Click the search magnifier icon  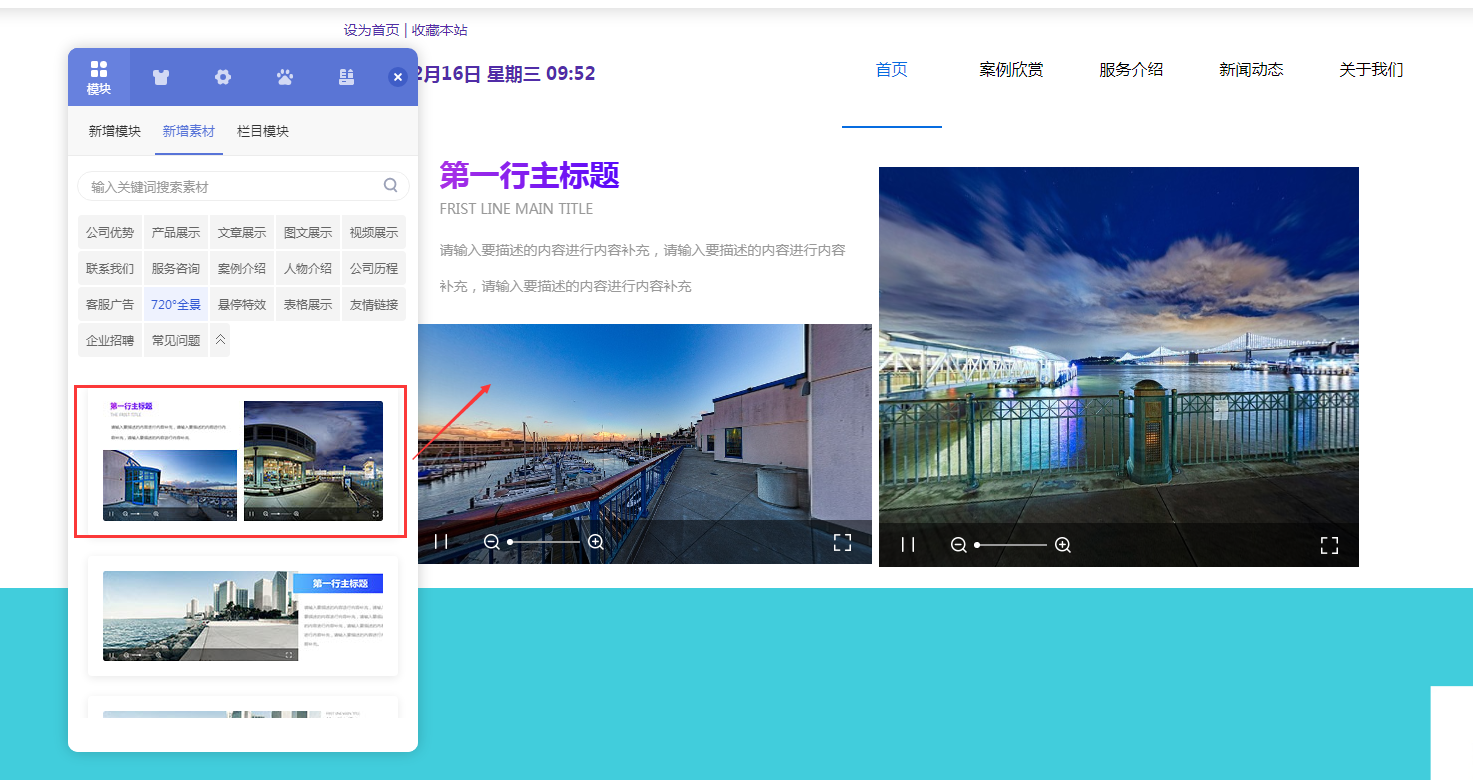click(x=391, y=185)
